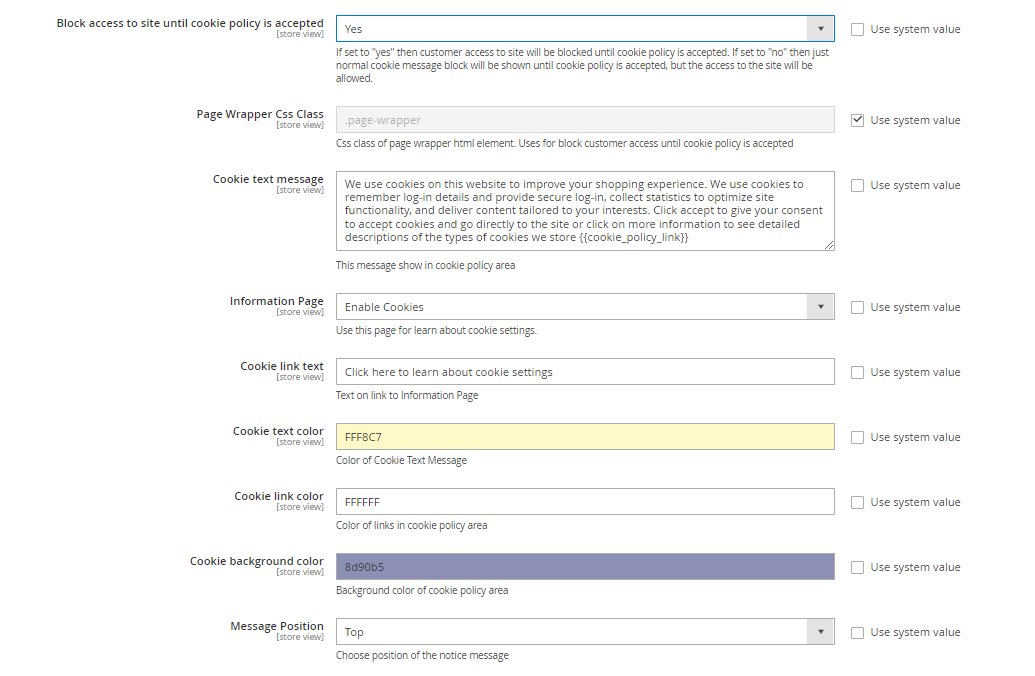
Task: Check Use system value for Cookie link text
Action: coord(857,372)
